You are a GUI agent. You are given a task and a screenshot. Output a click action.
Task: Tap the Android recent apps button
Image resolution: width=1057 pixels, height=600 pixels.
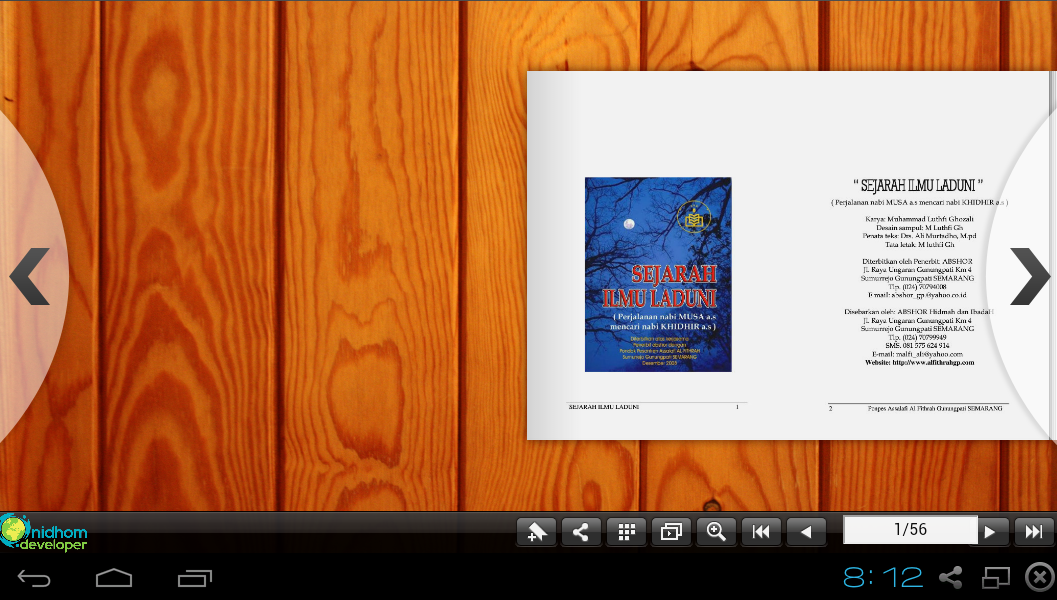195,578
